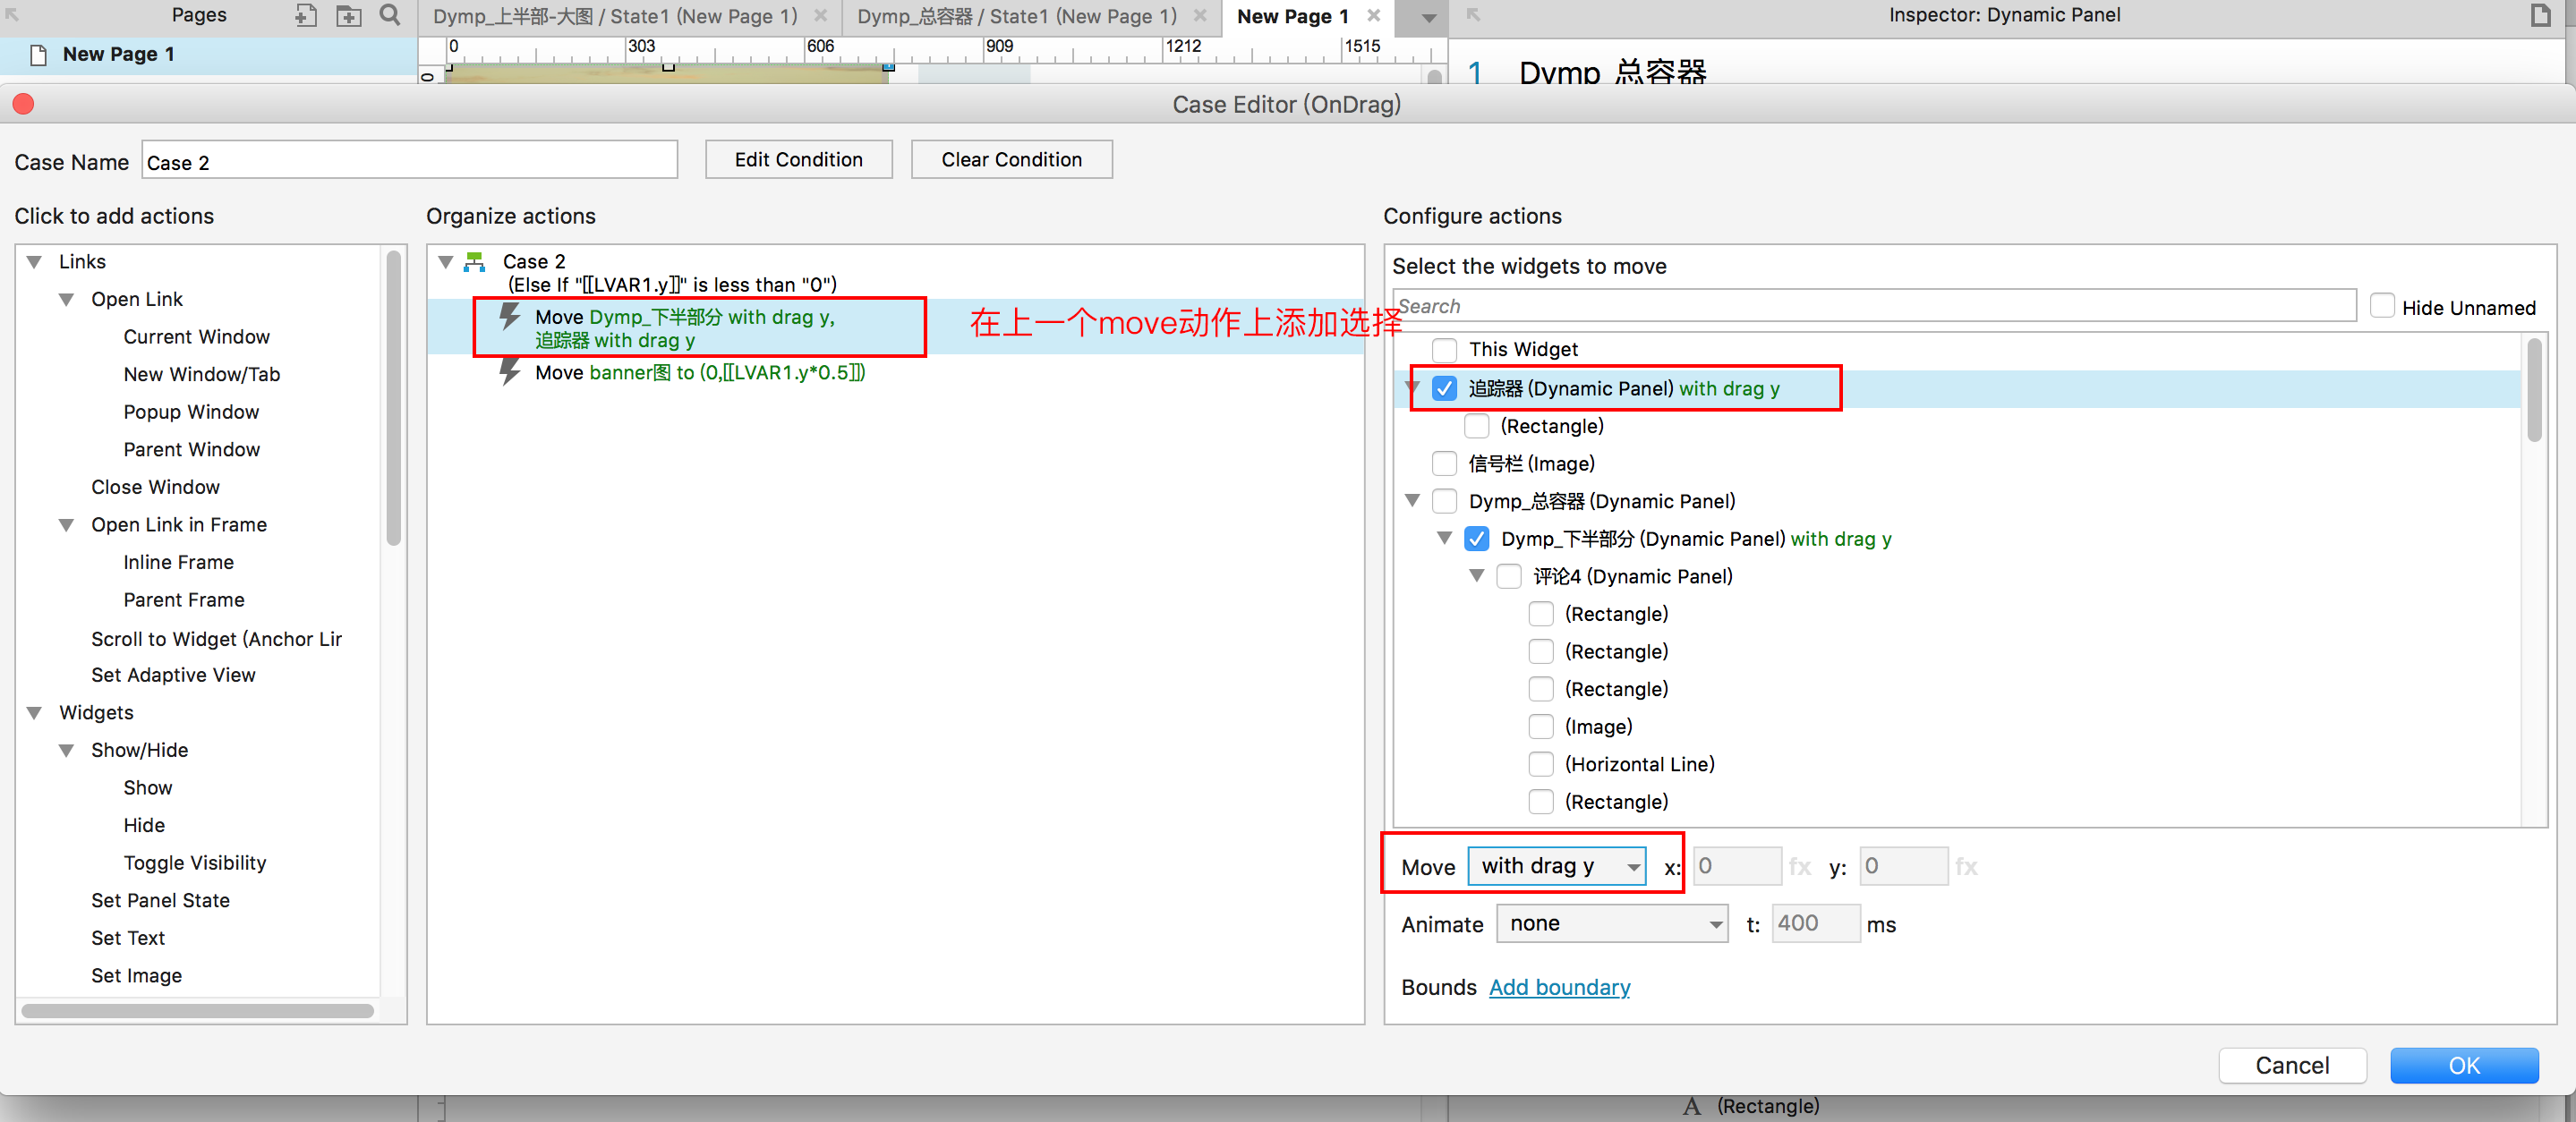Open the Move type dropdown 'with drag y'

(x=1556, y=867)
